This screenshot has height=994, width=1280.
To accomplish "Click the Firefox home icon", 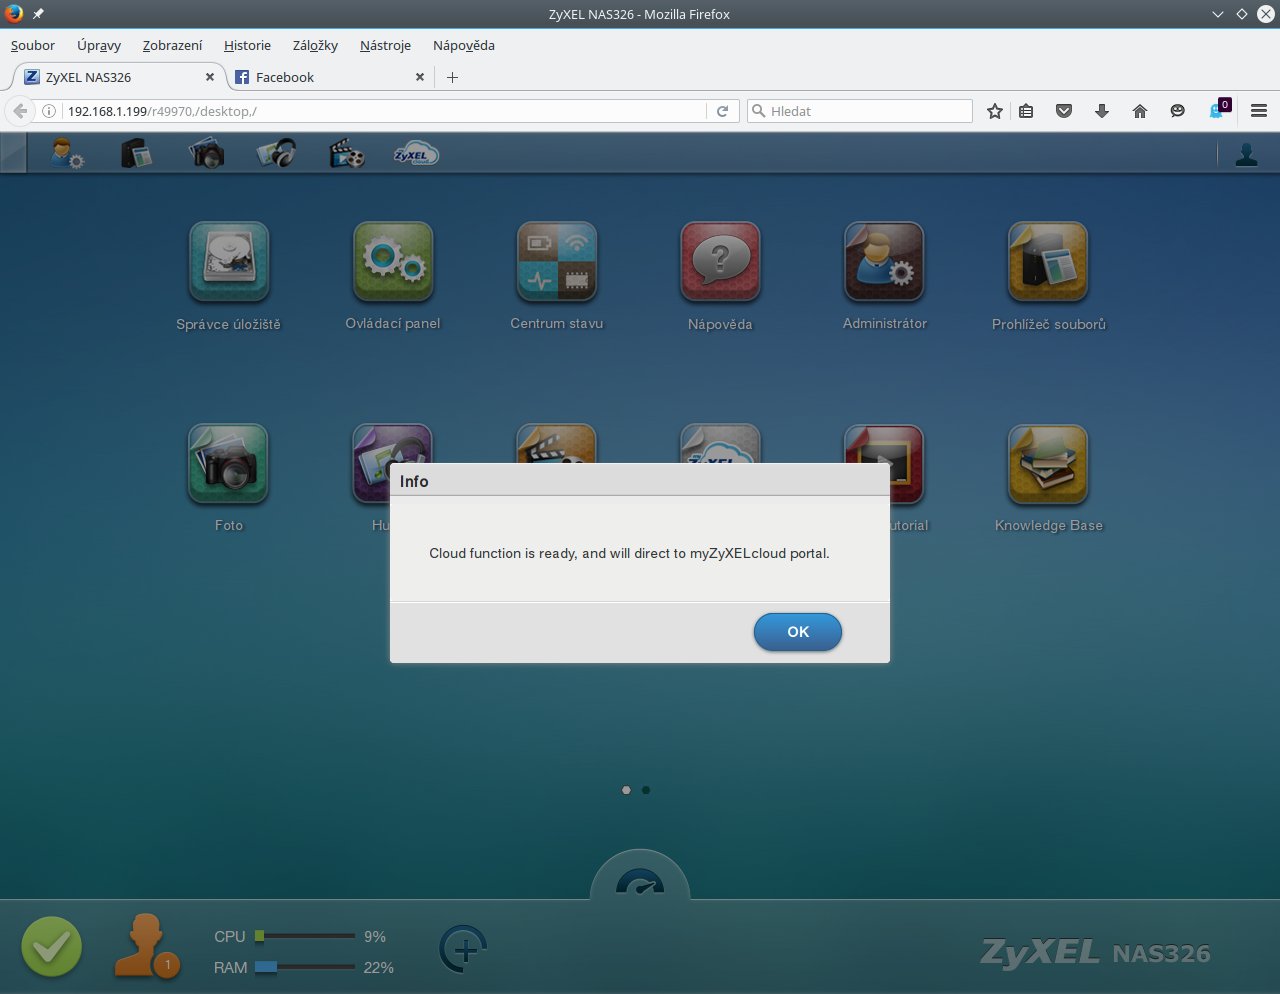I will 1140,111.
